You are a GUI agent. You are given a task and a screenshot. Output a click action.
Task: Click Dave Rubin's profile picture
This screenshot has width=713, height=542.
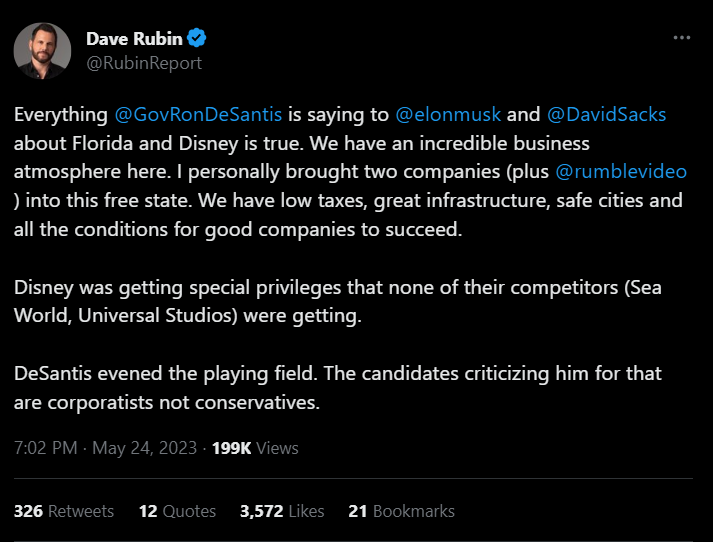[x=42, y=51]
